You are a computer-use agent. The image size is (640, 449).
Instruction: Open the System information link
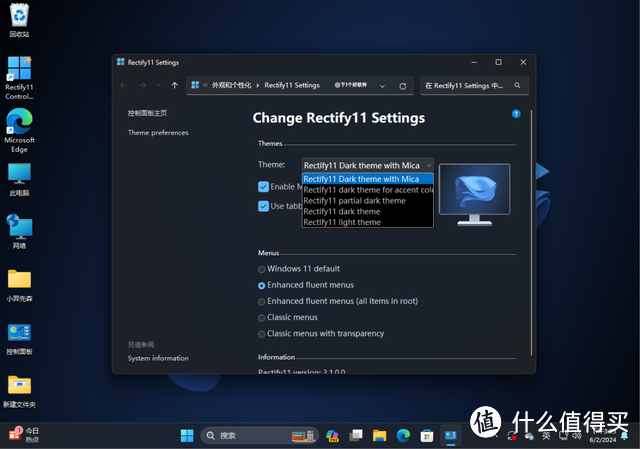click(x=158, y=358)
